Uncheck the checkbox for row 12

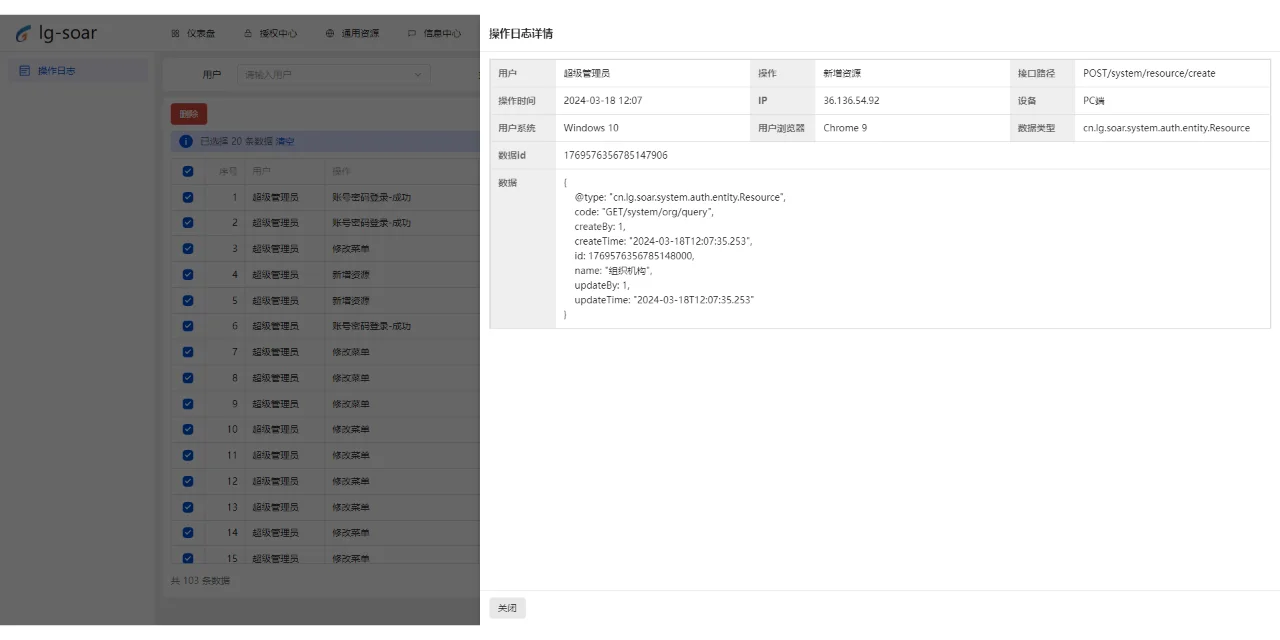point(188,481)
